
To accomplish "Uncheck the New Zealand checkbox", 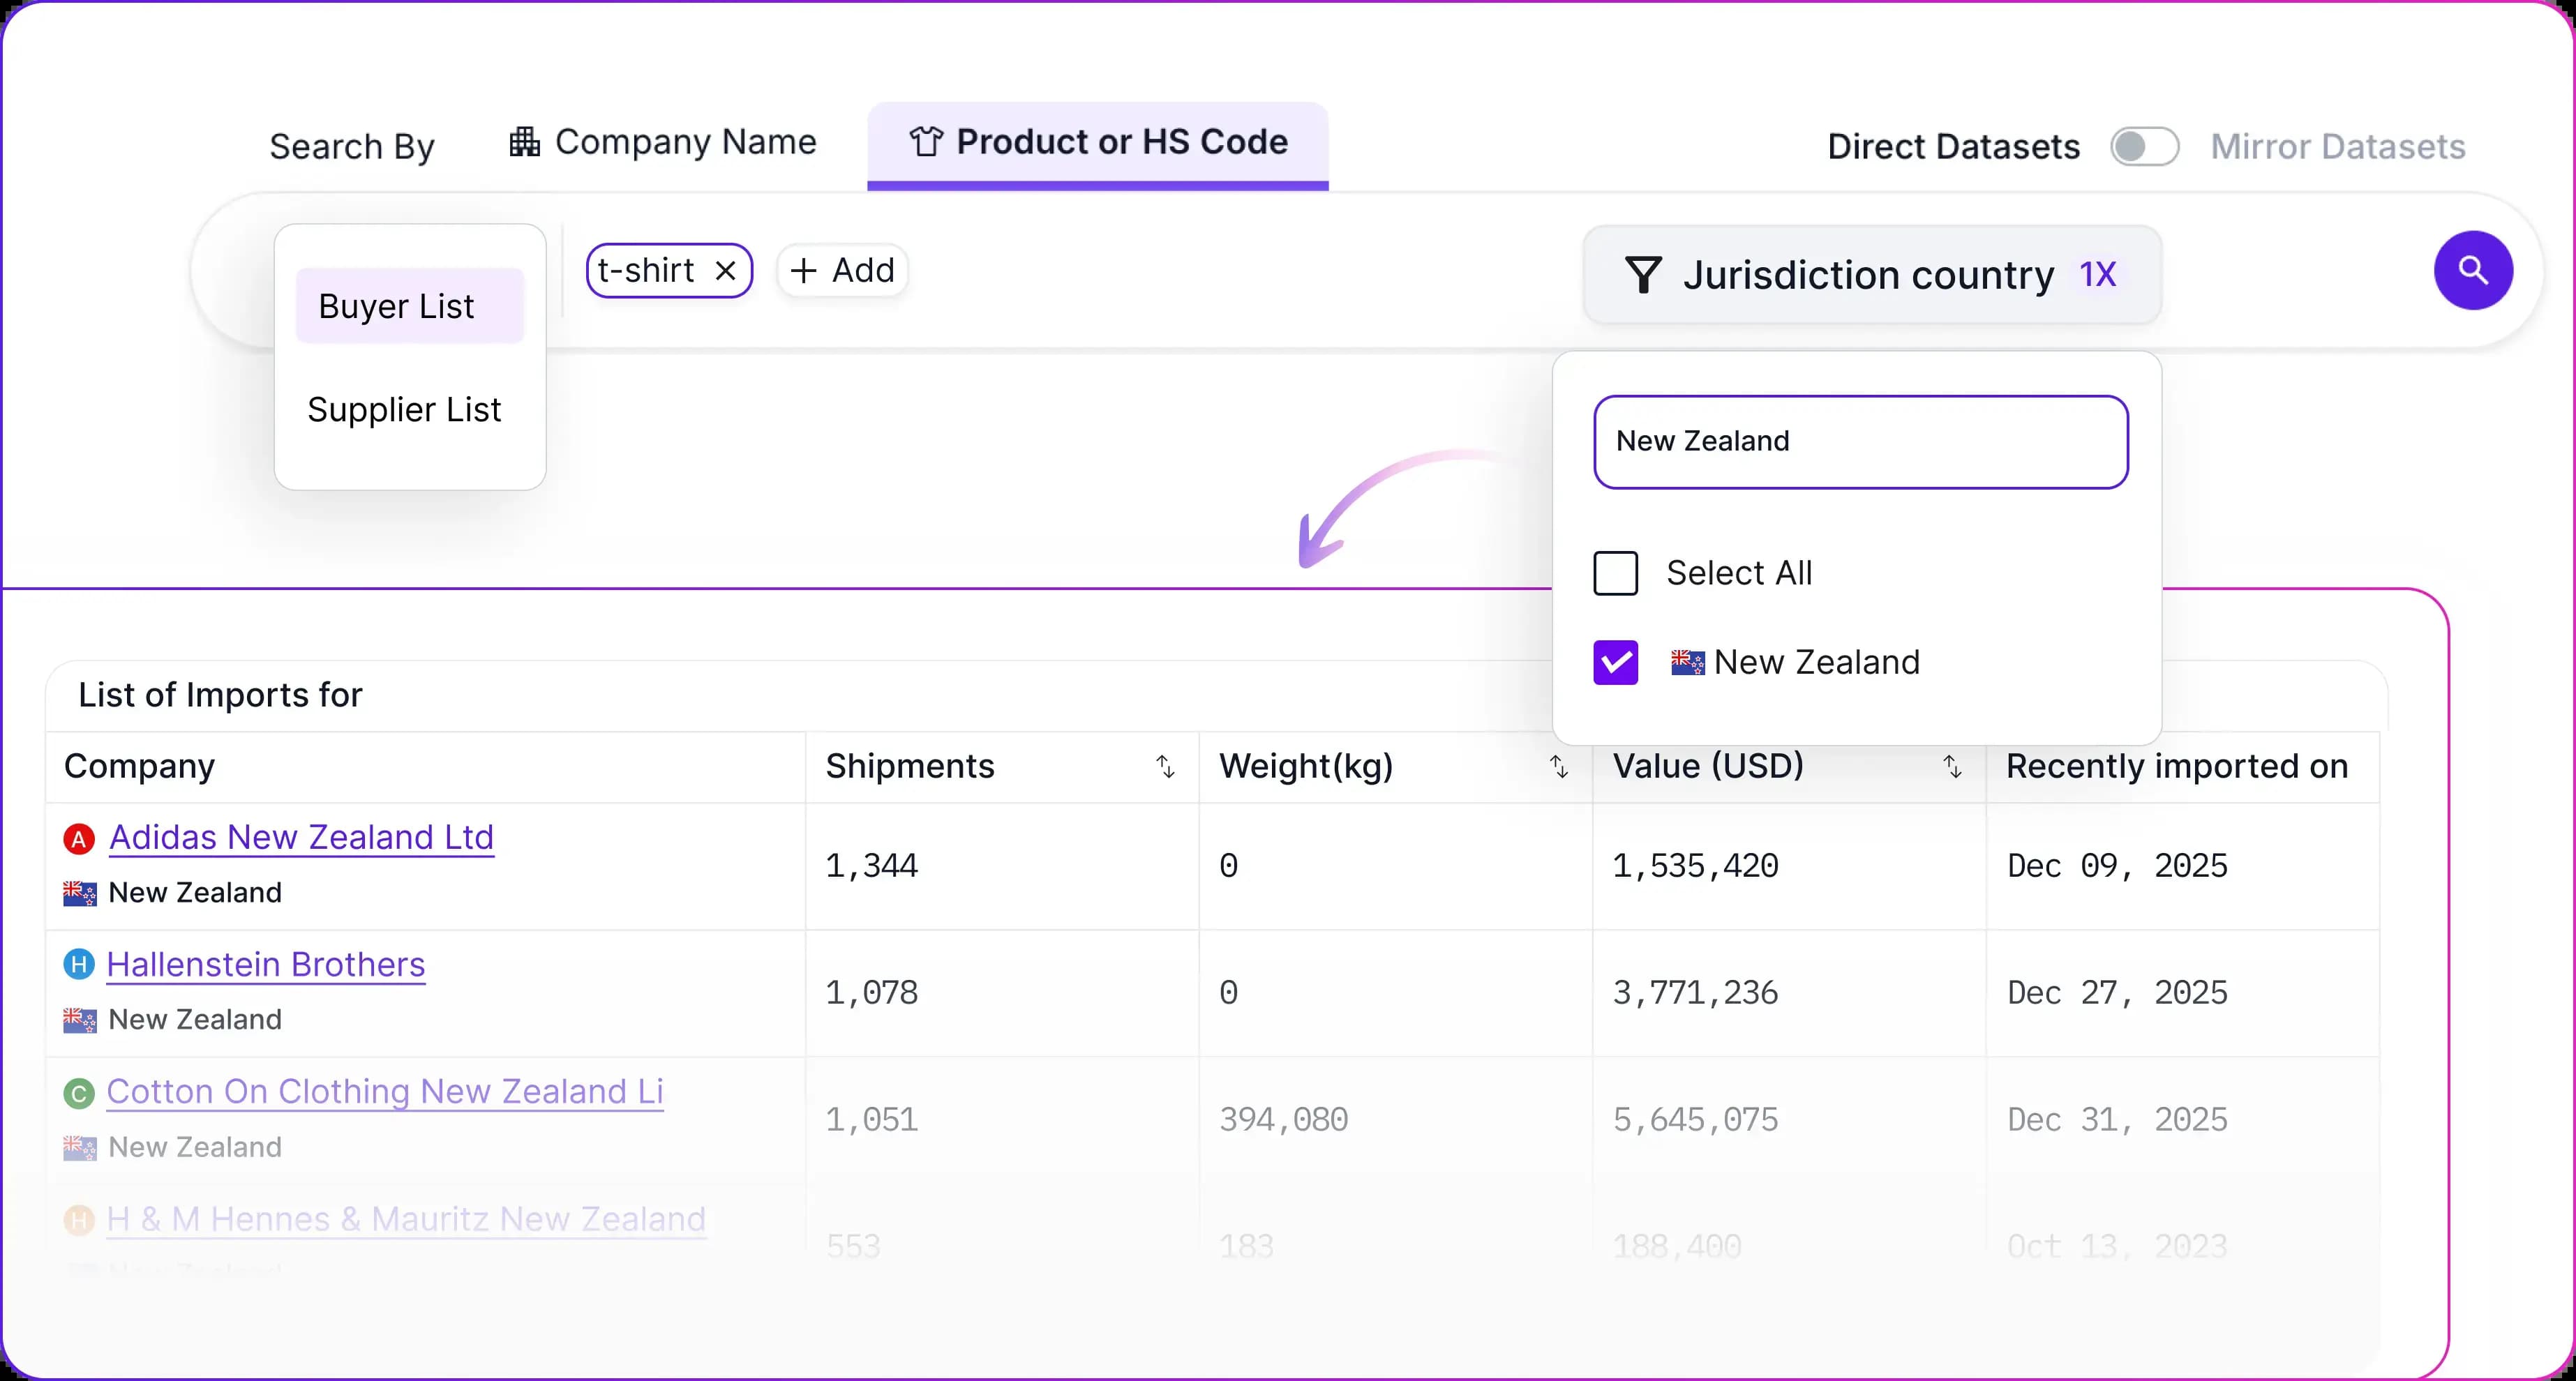I will [x=1615, y=663].
